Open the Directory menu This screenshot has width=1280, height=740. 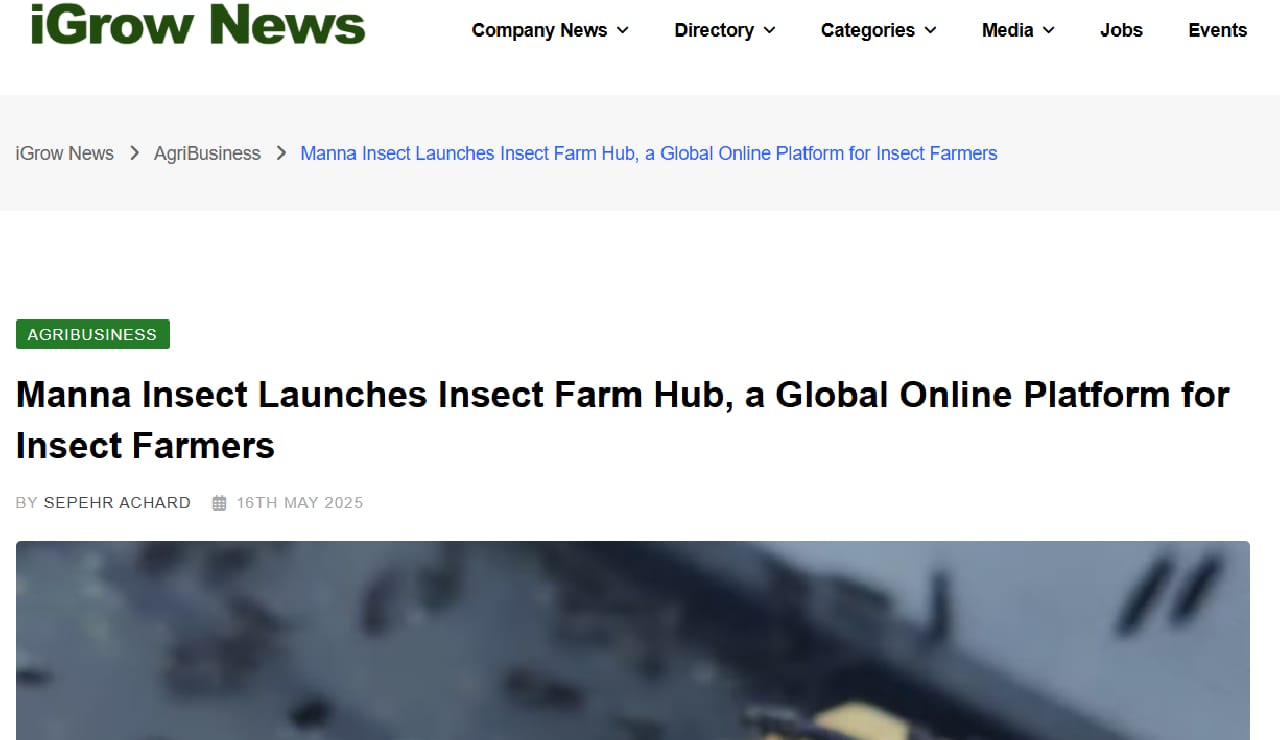[714, 31]
